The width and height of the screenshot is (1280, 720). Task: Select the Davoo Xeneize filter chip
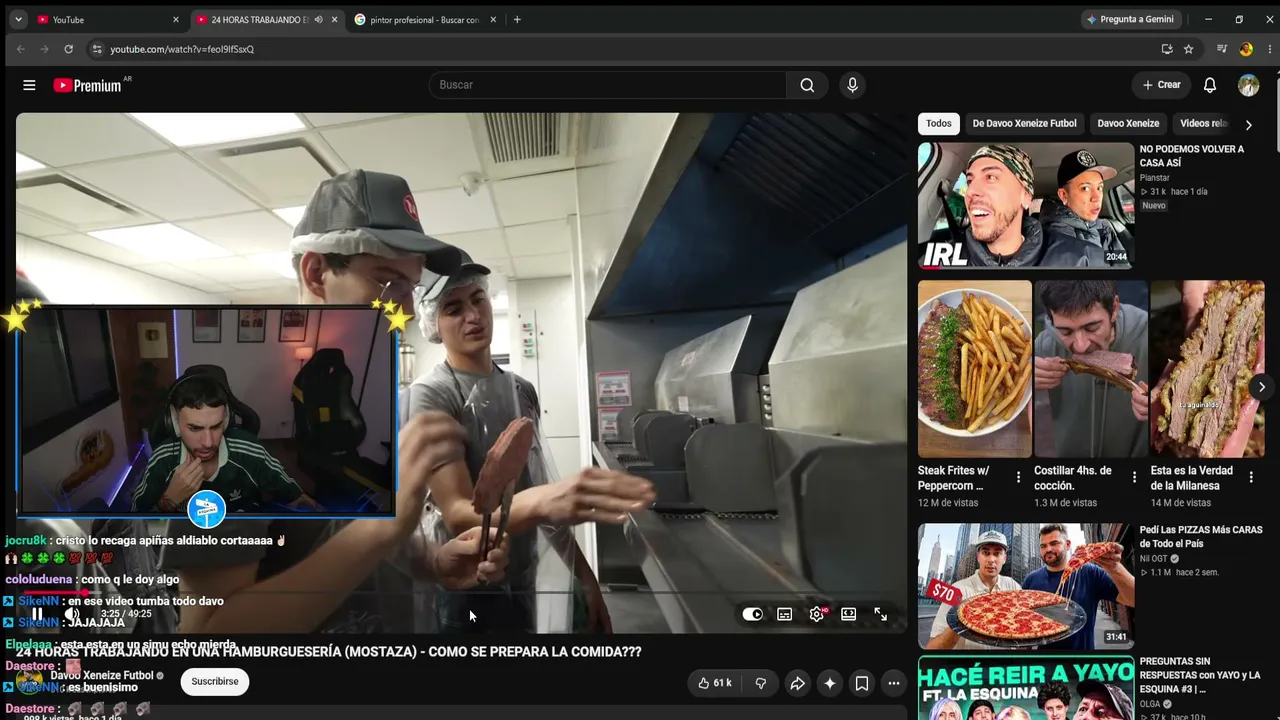coord(1128,124)
